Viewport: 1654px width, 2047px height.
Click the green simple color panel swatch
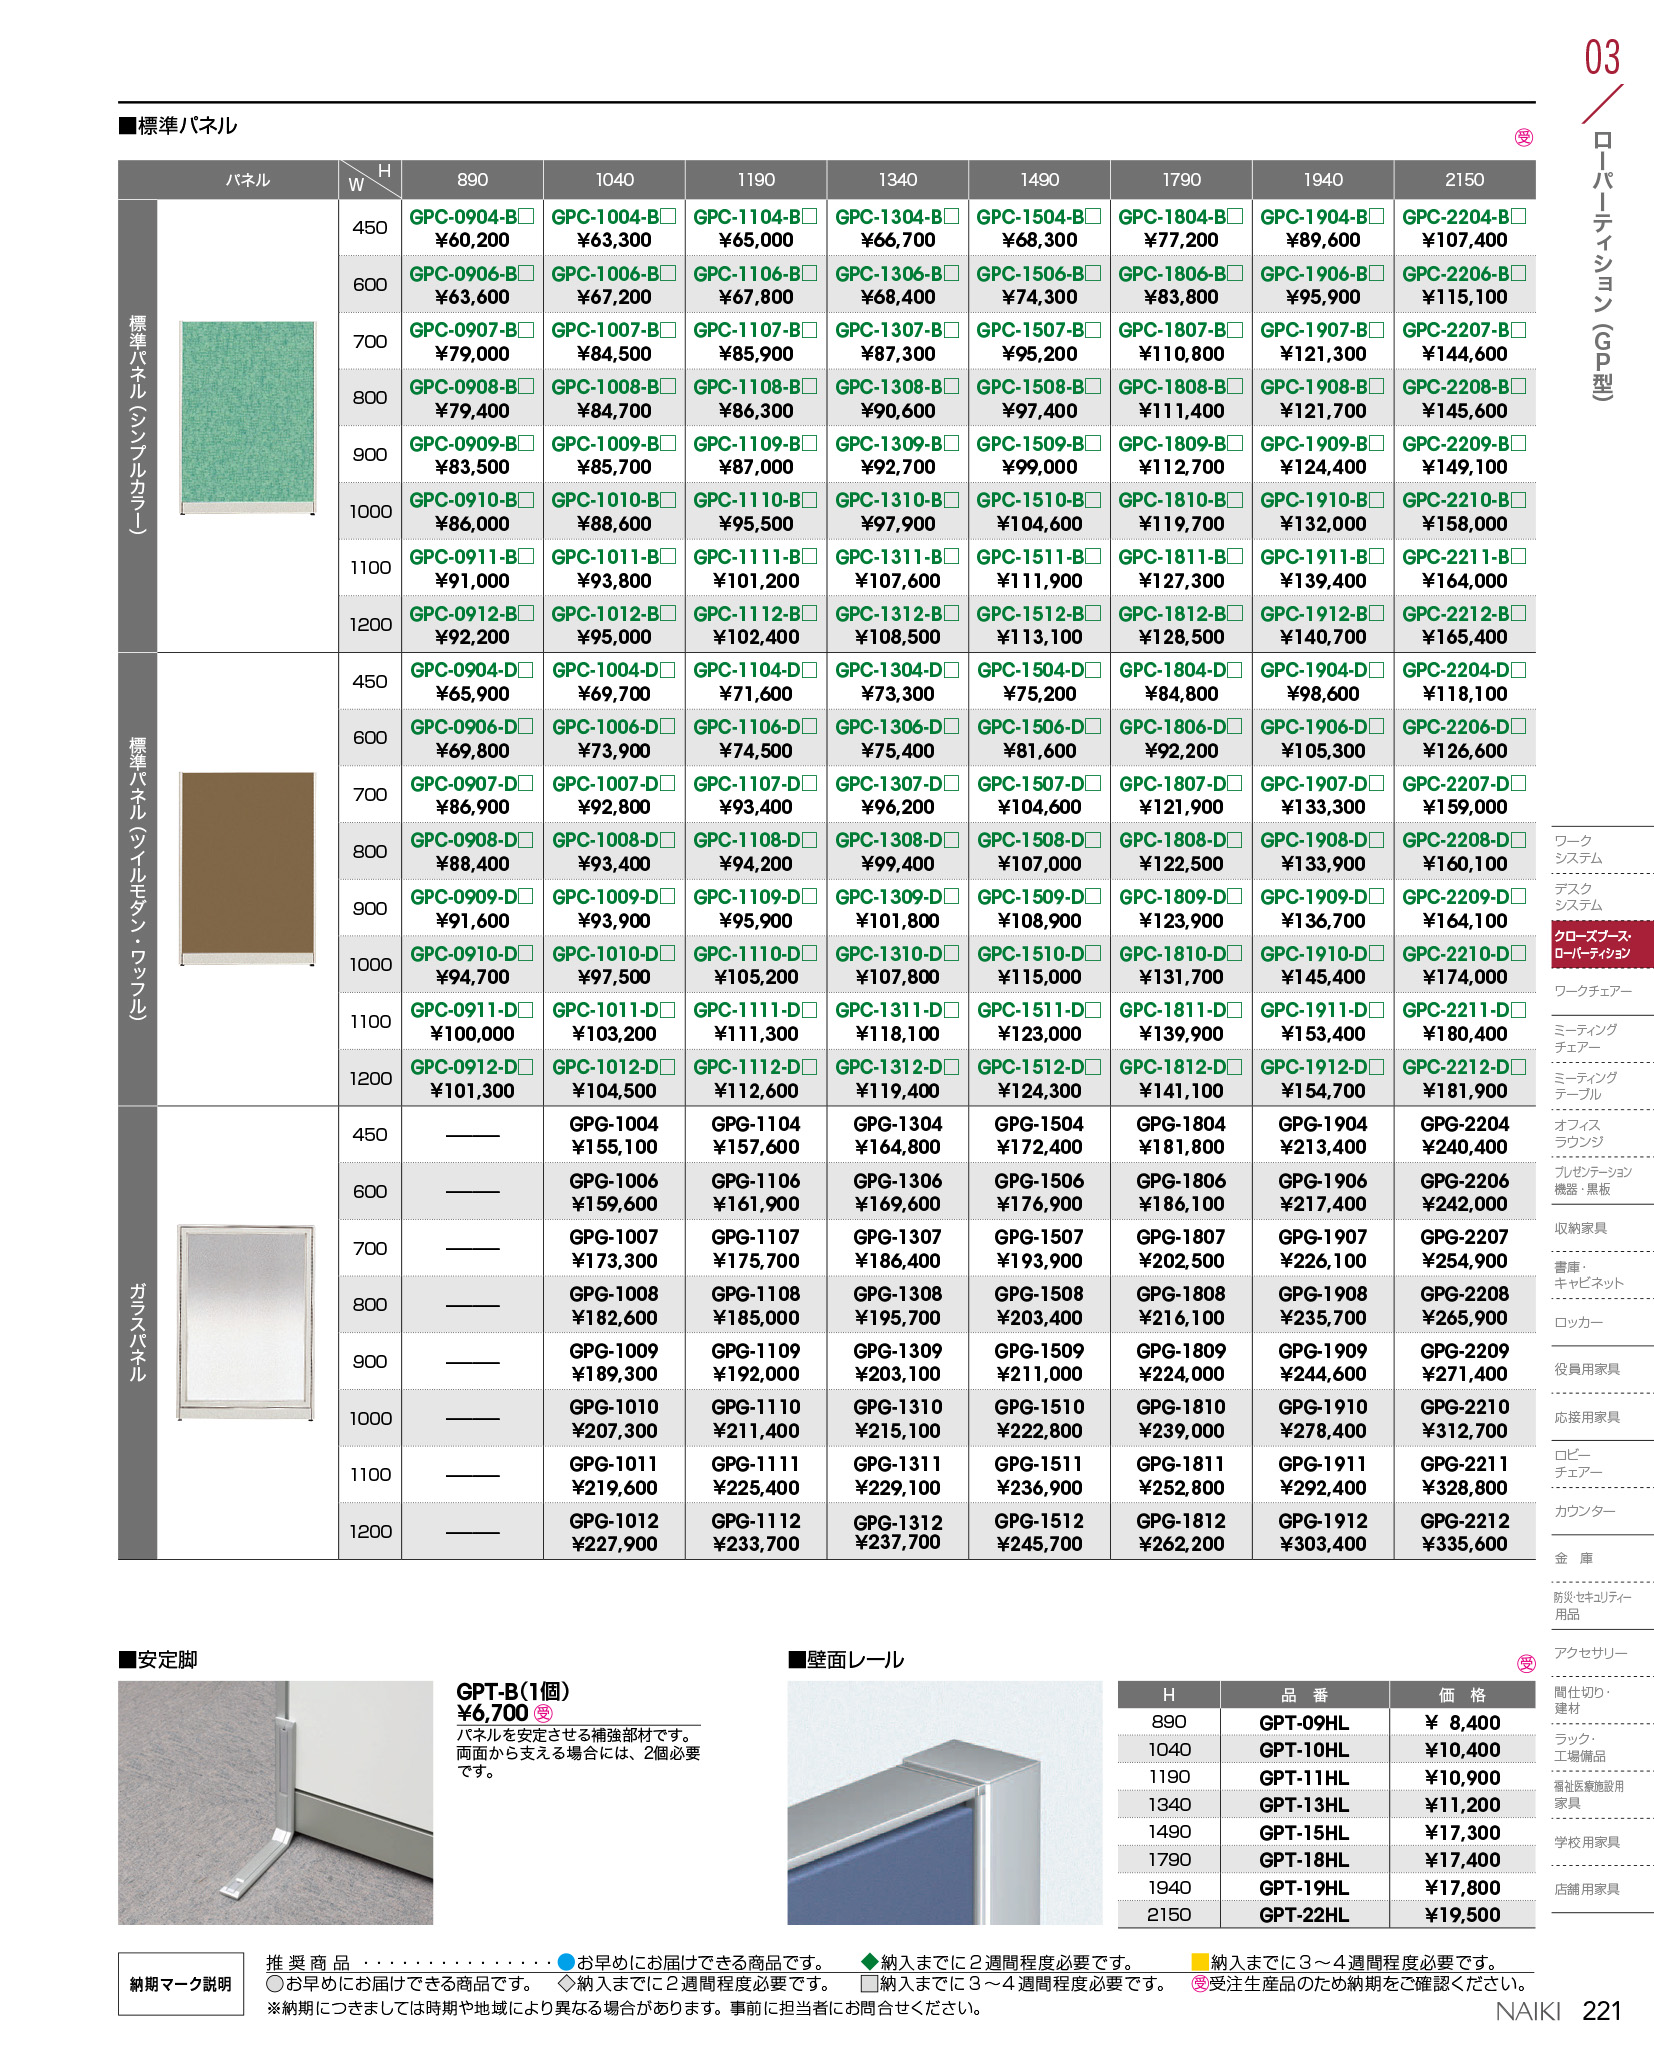click(247, 416)
